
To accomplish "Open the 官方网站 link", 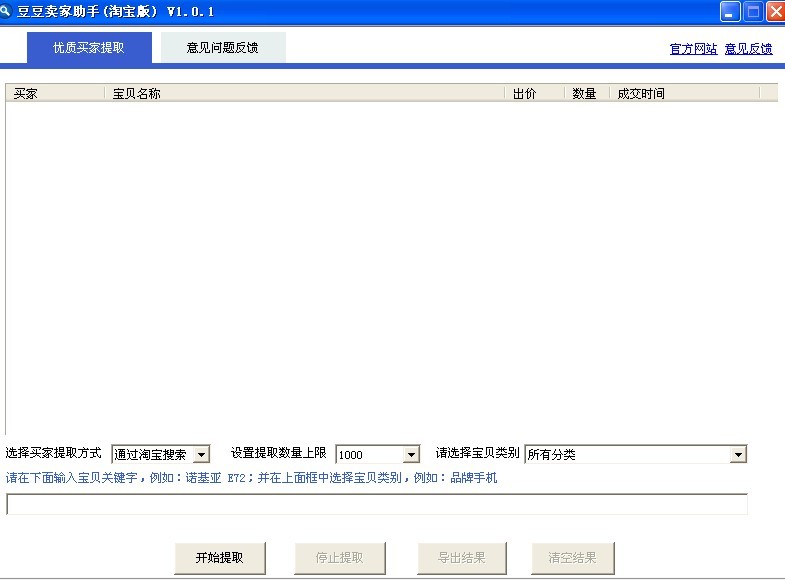I will tap(693, 49).
